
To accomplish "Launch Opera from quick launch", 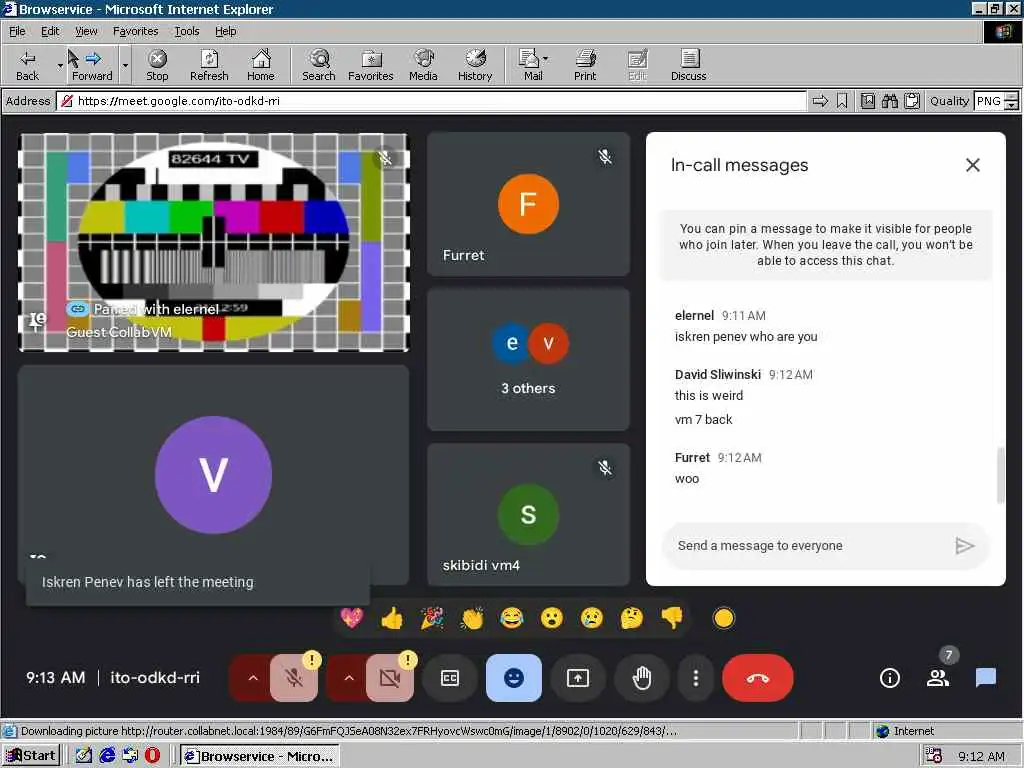I will 152,756.
